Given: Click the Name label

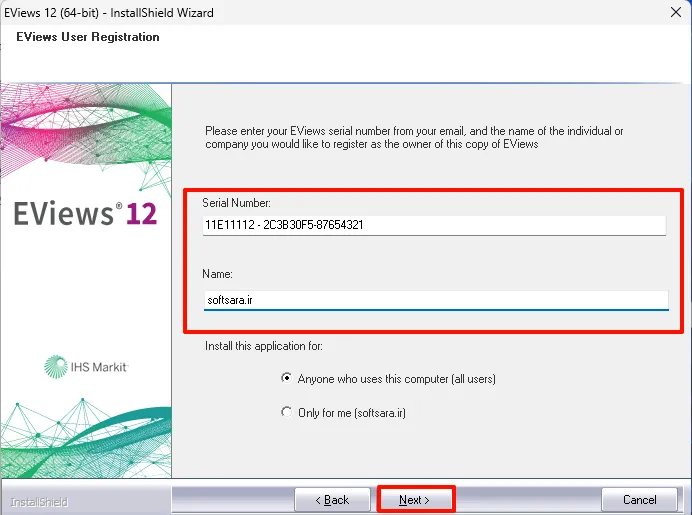Looking at the screenshot, I should tap(217, 274).
